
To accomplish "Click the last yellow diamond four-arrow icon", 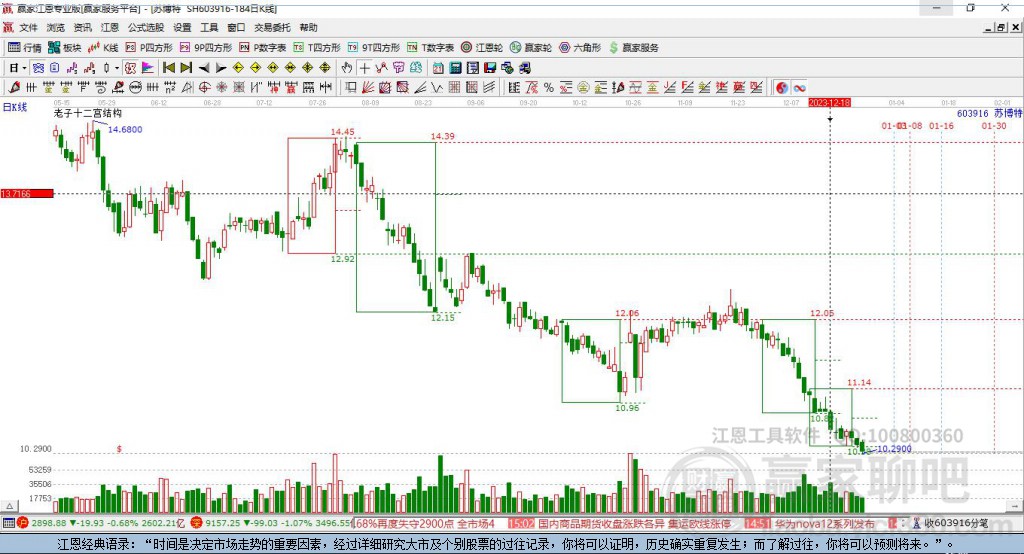I will click(325, 68).
